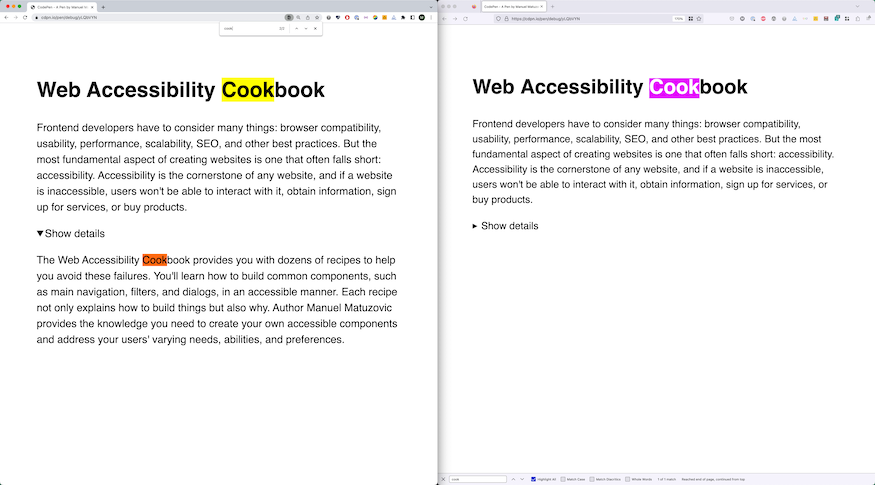
Task: Click the red Opera-style extension icon in Chrome
Action: click(x=347, y=17)
